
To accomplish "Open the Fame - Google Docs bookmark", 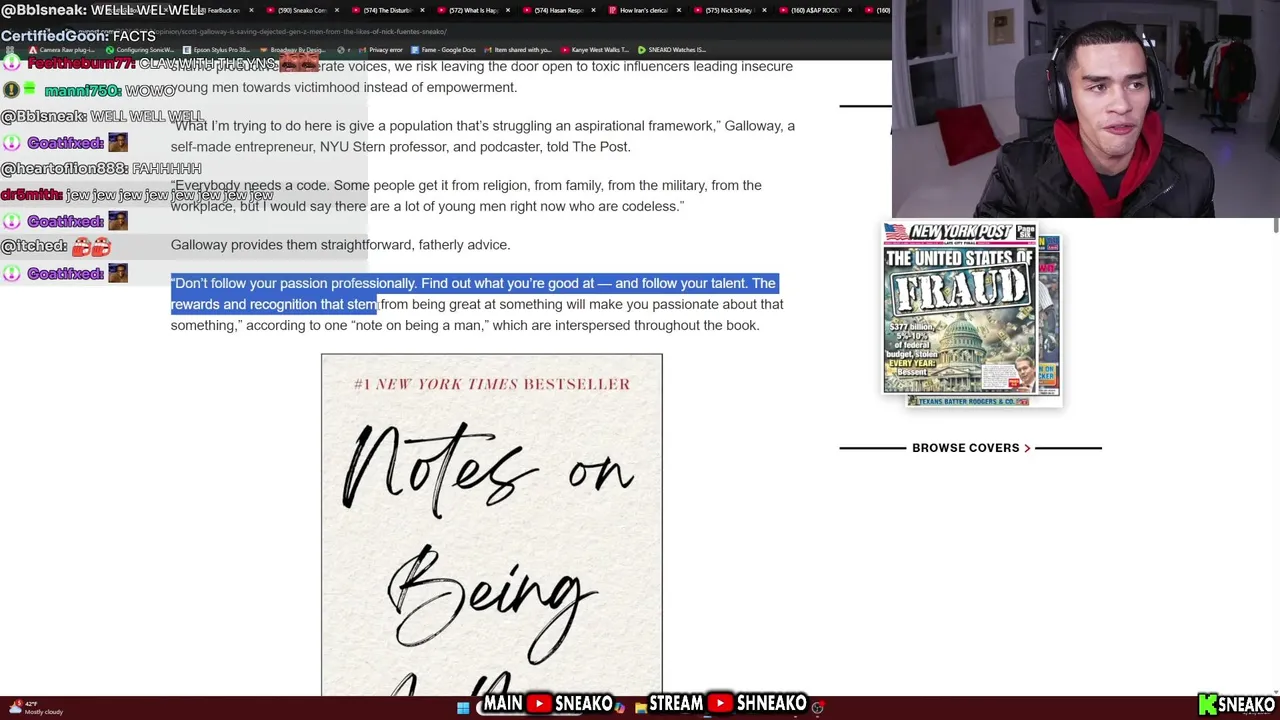I will click(x=442, y=49).
